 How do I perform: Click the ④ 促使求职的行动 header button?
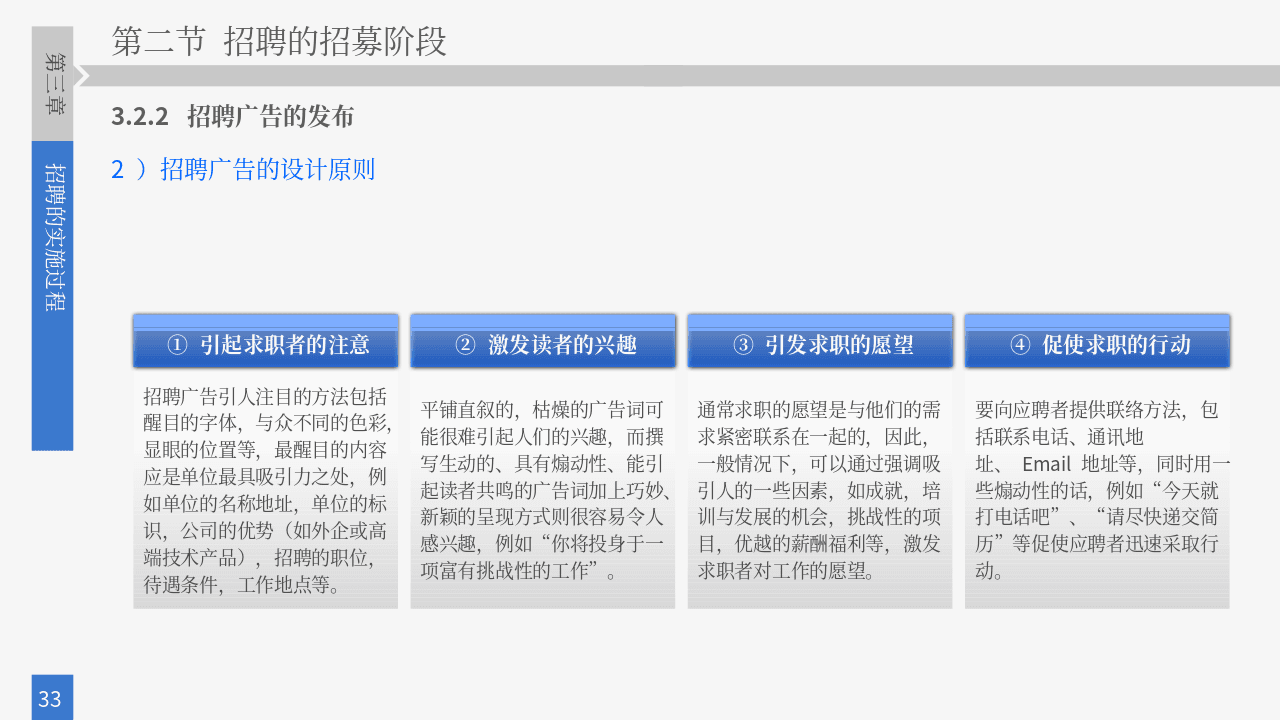[x=1097, y=341]
